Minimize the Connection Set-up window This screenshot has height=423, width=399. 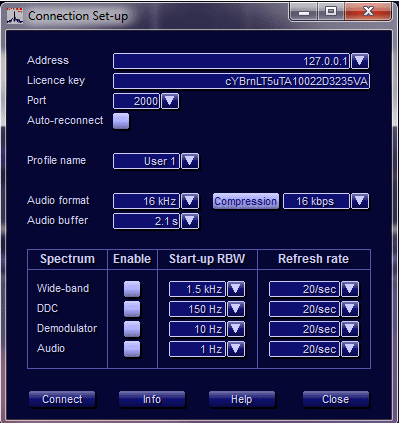(304, 13)
